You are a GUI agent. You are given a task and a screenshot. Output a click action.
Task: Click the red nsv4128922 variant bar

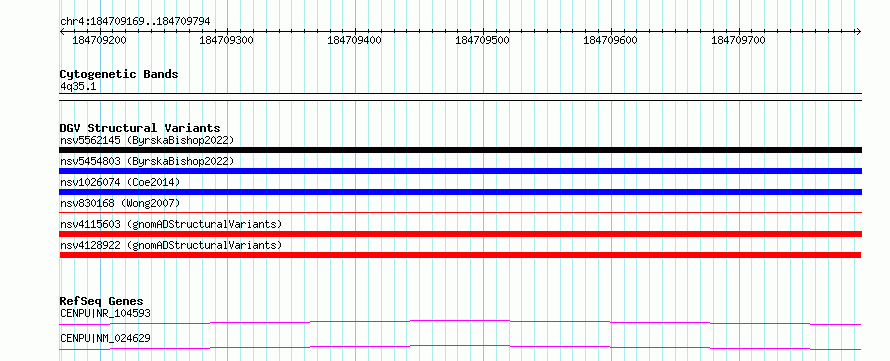coord(460,255)
